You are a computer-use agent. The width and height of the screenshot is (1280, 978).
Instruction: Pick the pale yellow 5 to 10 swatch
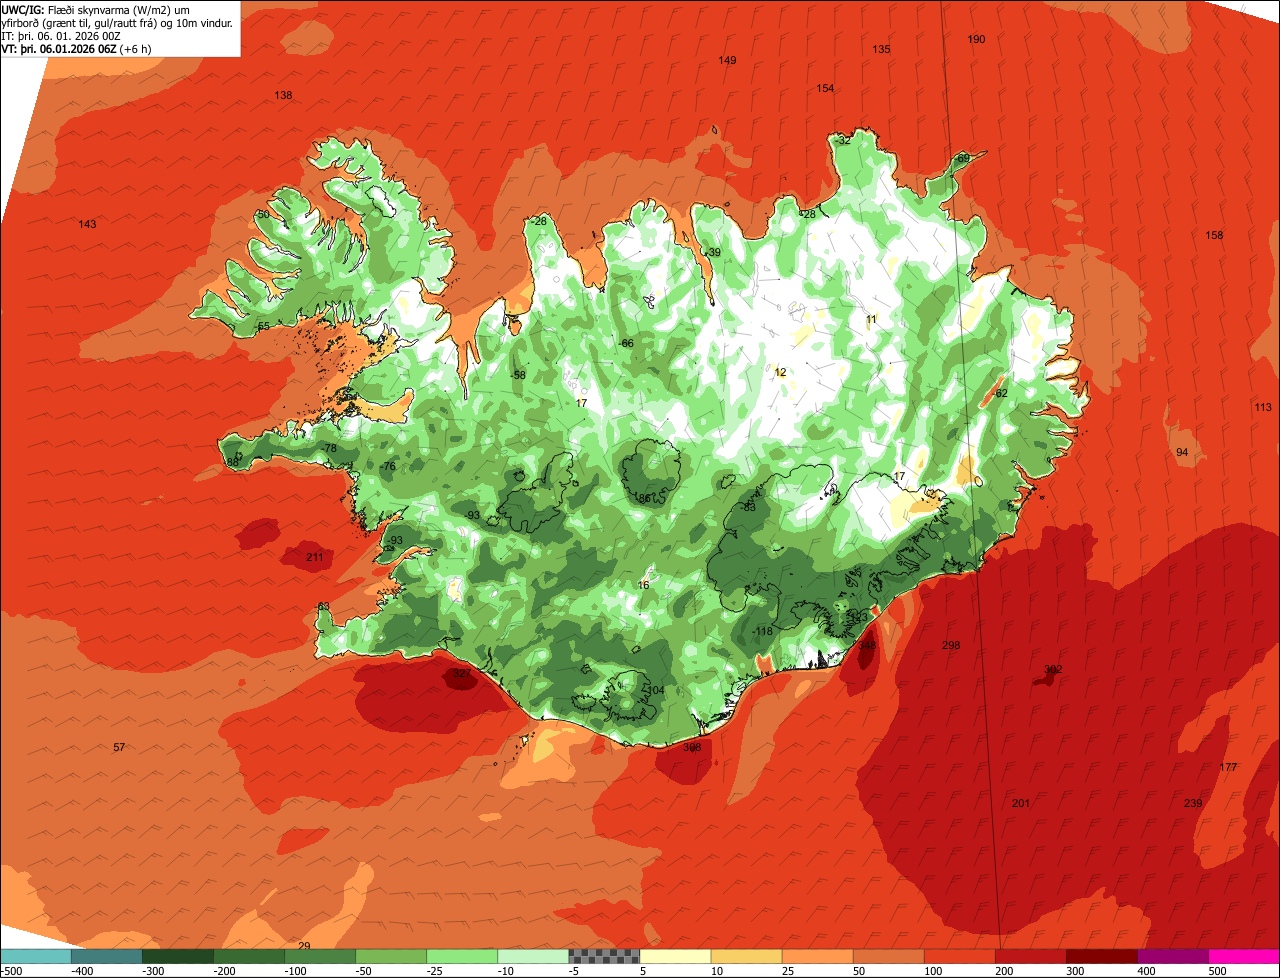coord(675,957)
